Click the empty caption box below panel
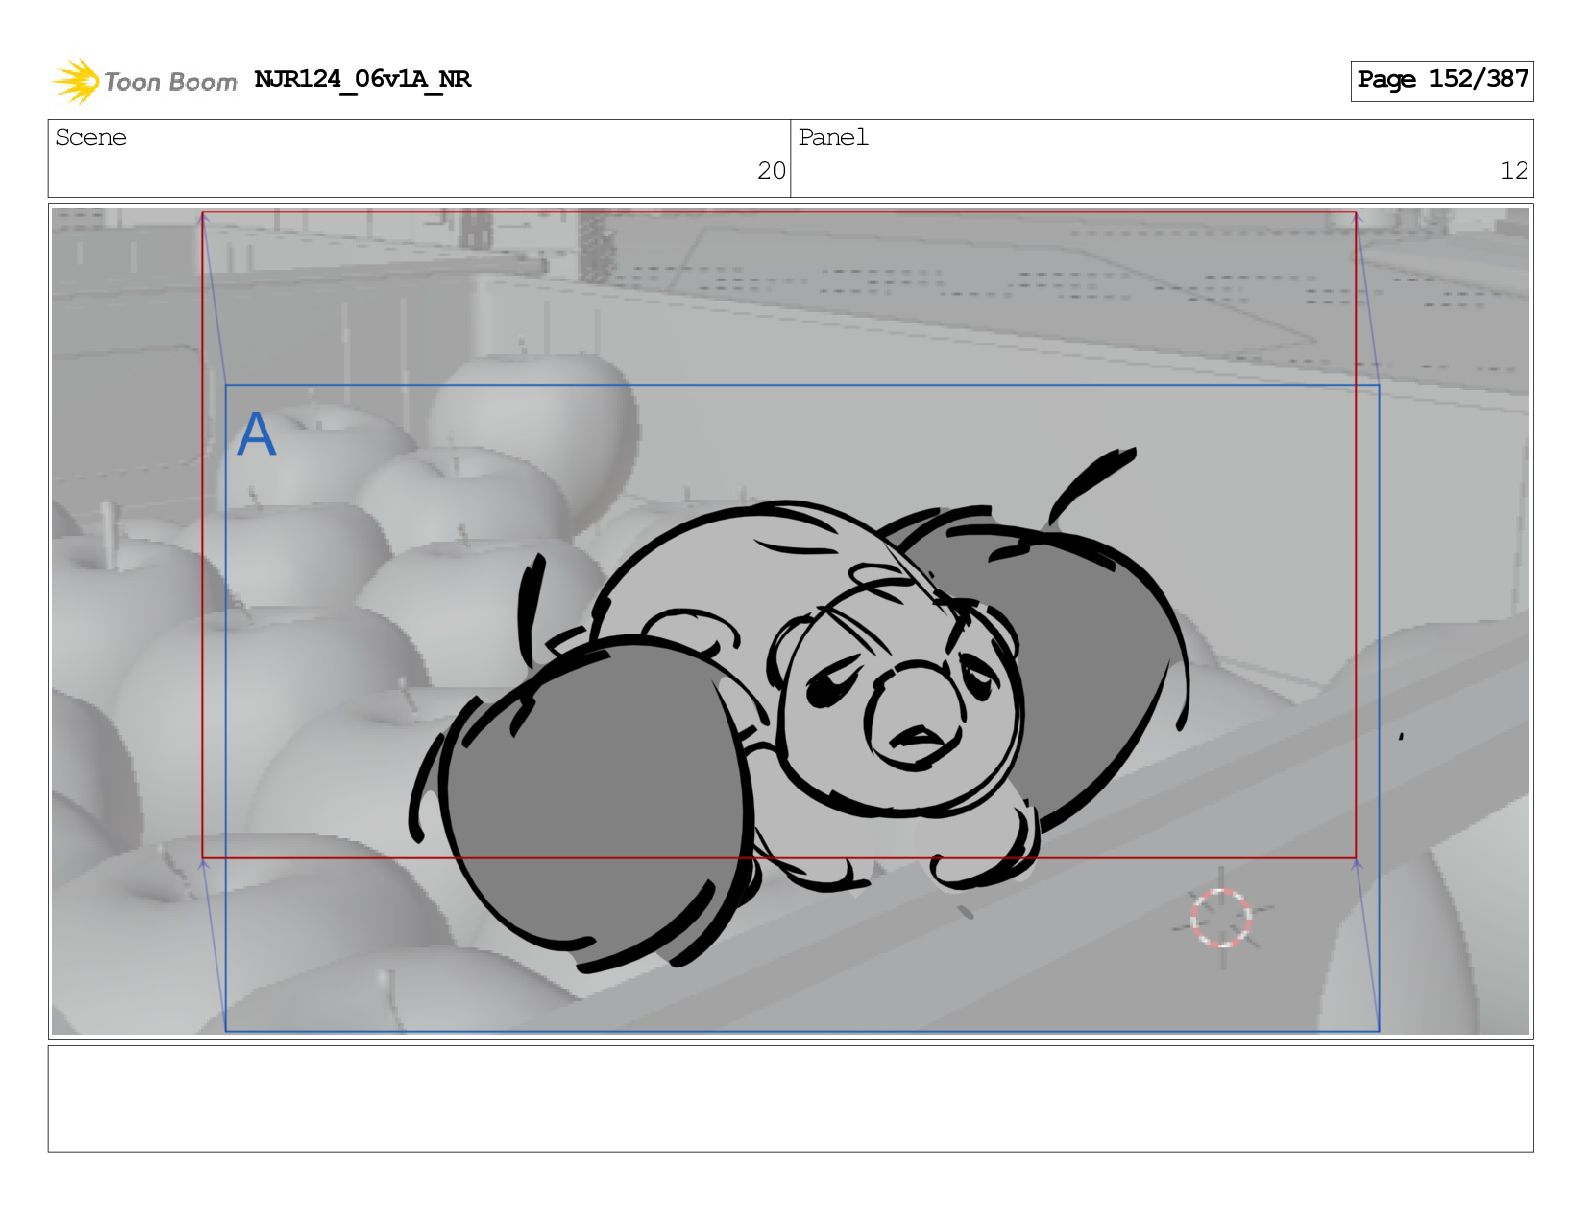1584x1224 pixels. pyautogui.click(x=790, y=1098)
